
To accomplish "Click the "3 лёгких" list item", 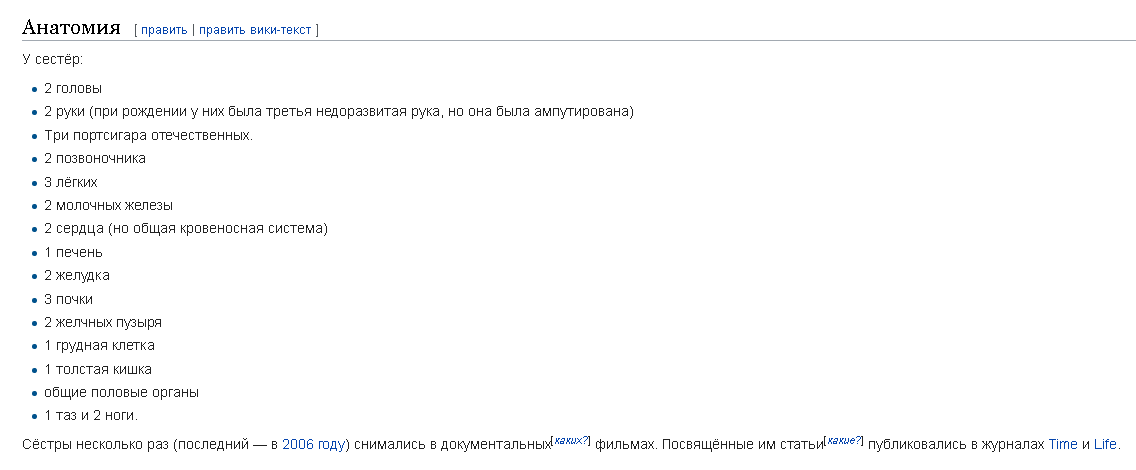I will 71,182.
